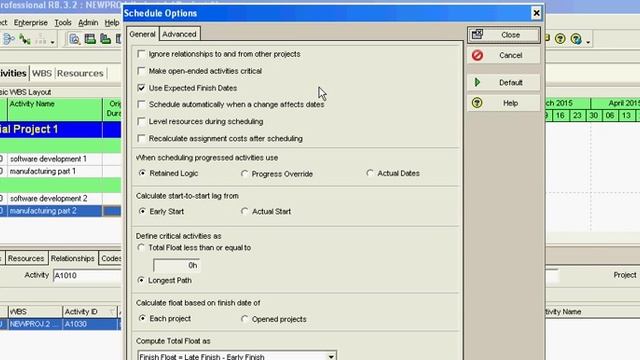Enable Ignore relationships to other projects checkbox
This screenshot has width=640, height=360.
click(141, 54)
